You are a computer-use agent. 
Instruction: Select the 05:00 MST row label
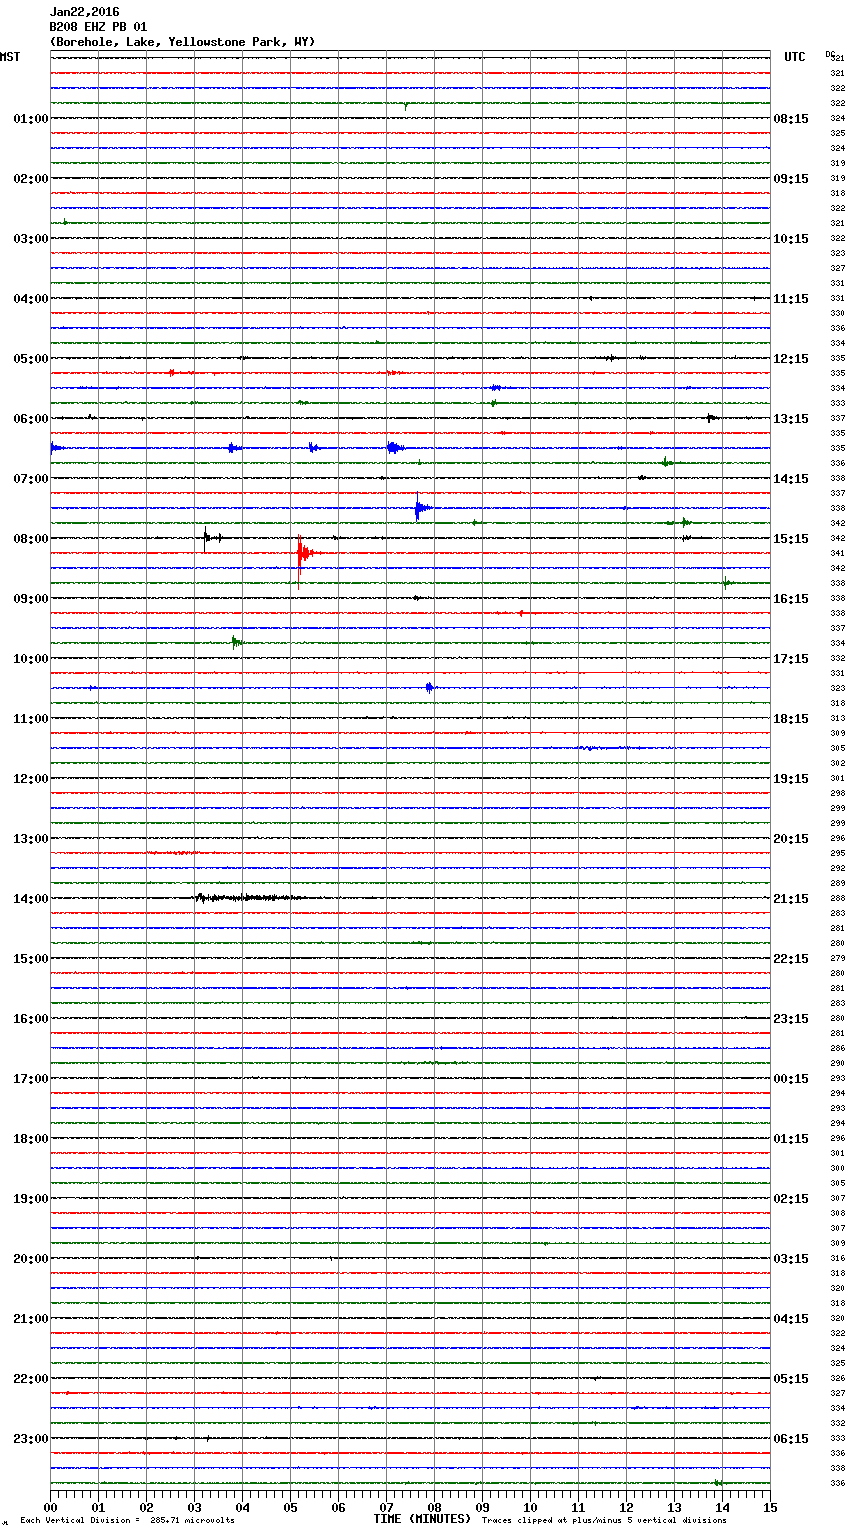tap(31, 359)
